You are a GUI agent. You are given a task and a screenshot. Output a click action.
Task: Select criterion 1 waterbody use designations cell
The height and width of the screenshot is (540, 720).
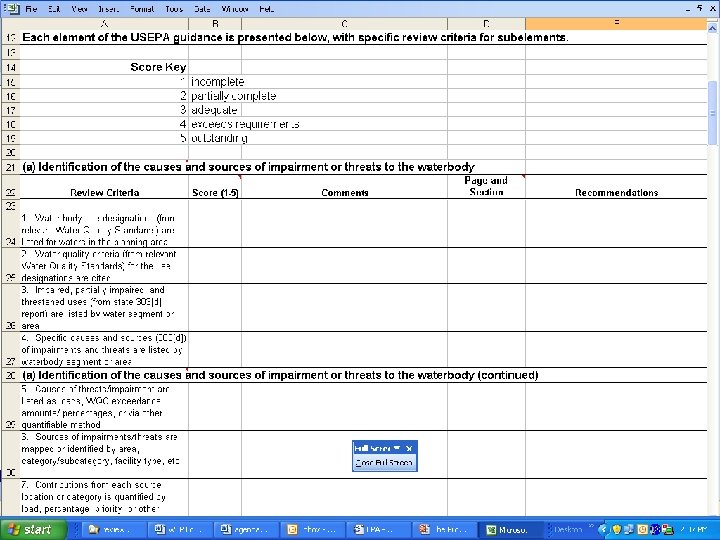tap(104, 230)
